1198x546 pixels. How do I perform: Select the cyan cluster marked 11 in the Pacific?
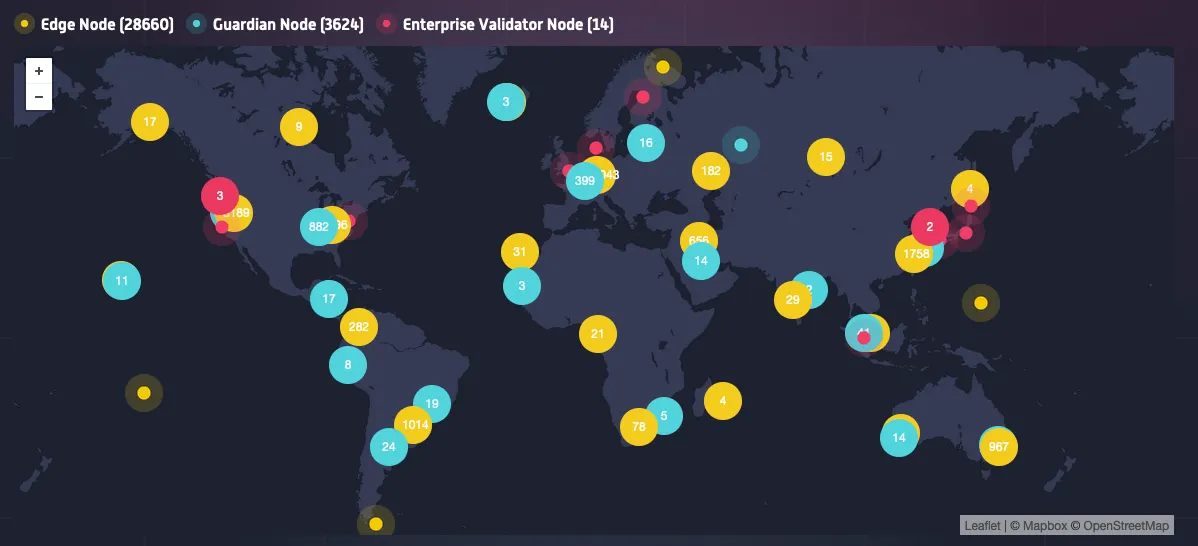pyautogui.click(x=122, y=281)
